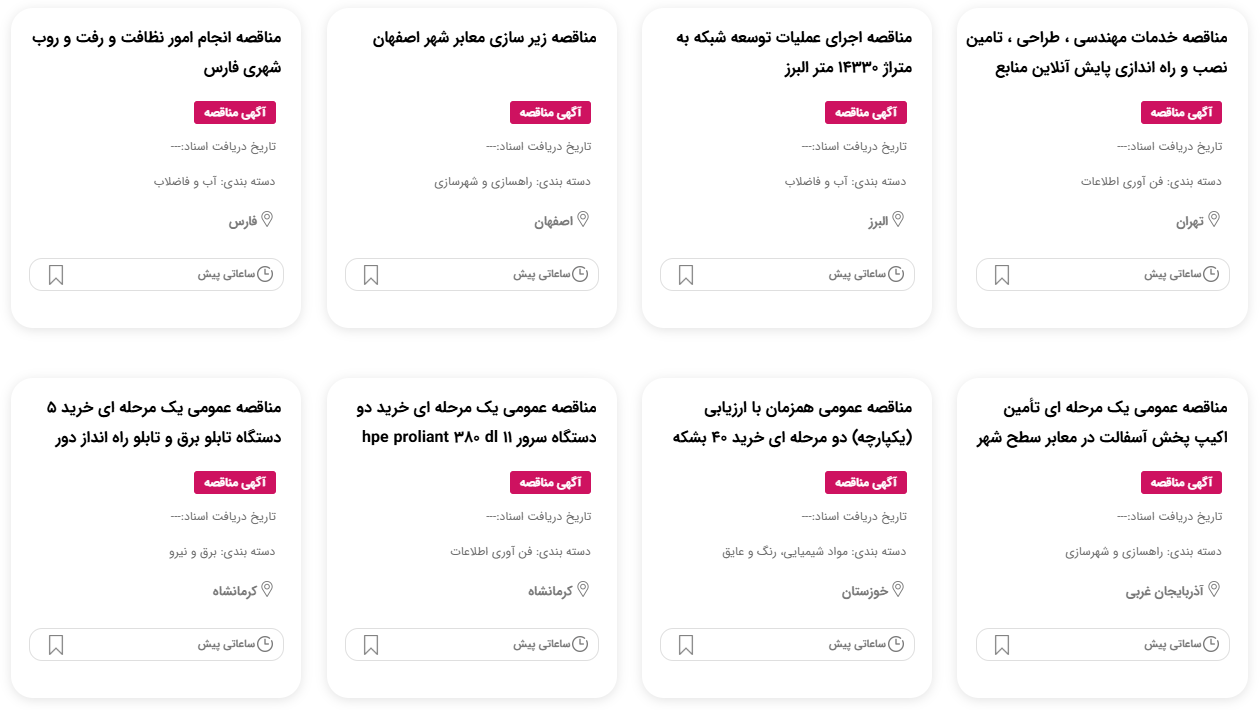Click clock icon on Isfahan tender card
This screenshot has width=1260, height=710.
pos(580,274)
